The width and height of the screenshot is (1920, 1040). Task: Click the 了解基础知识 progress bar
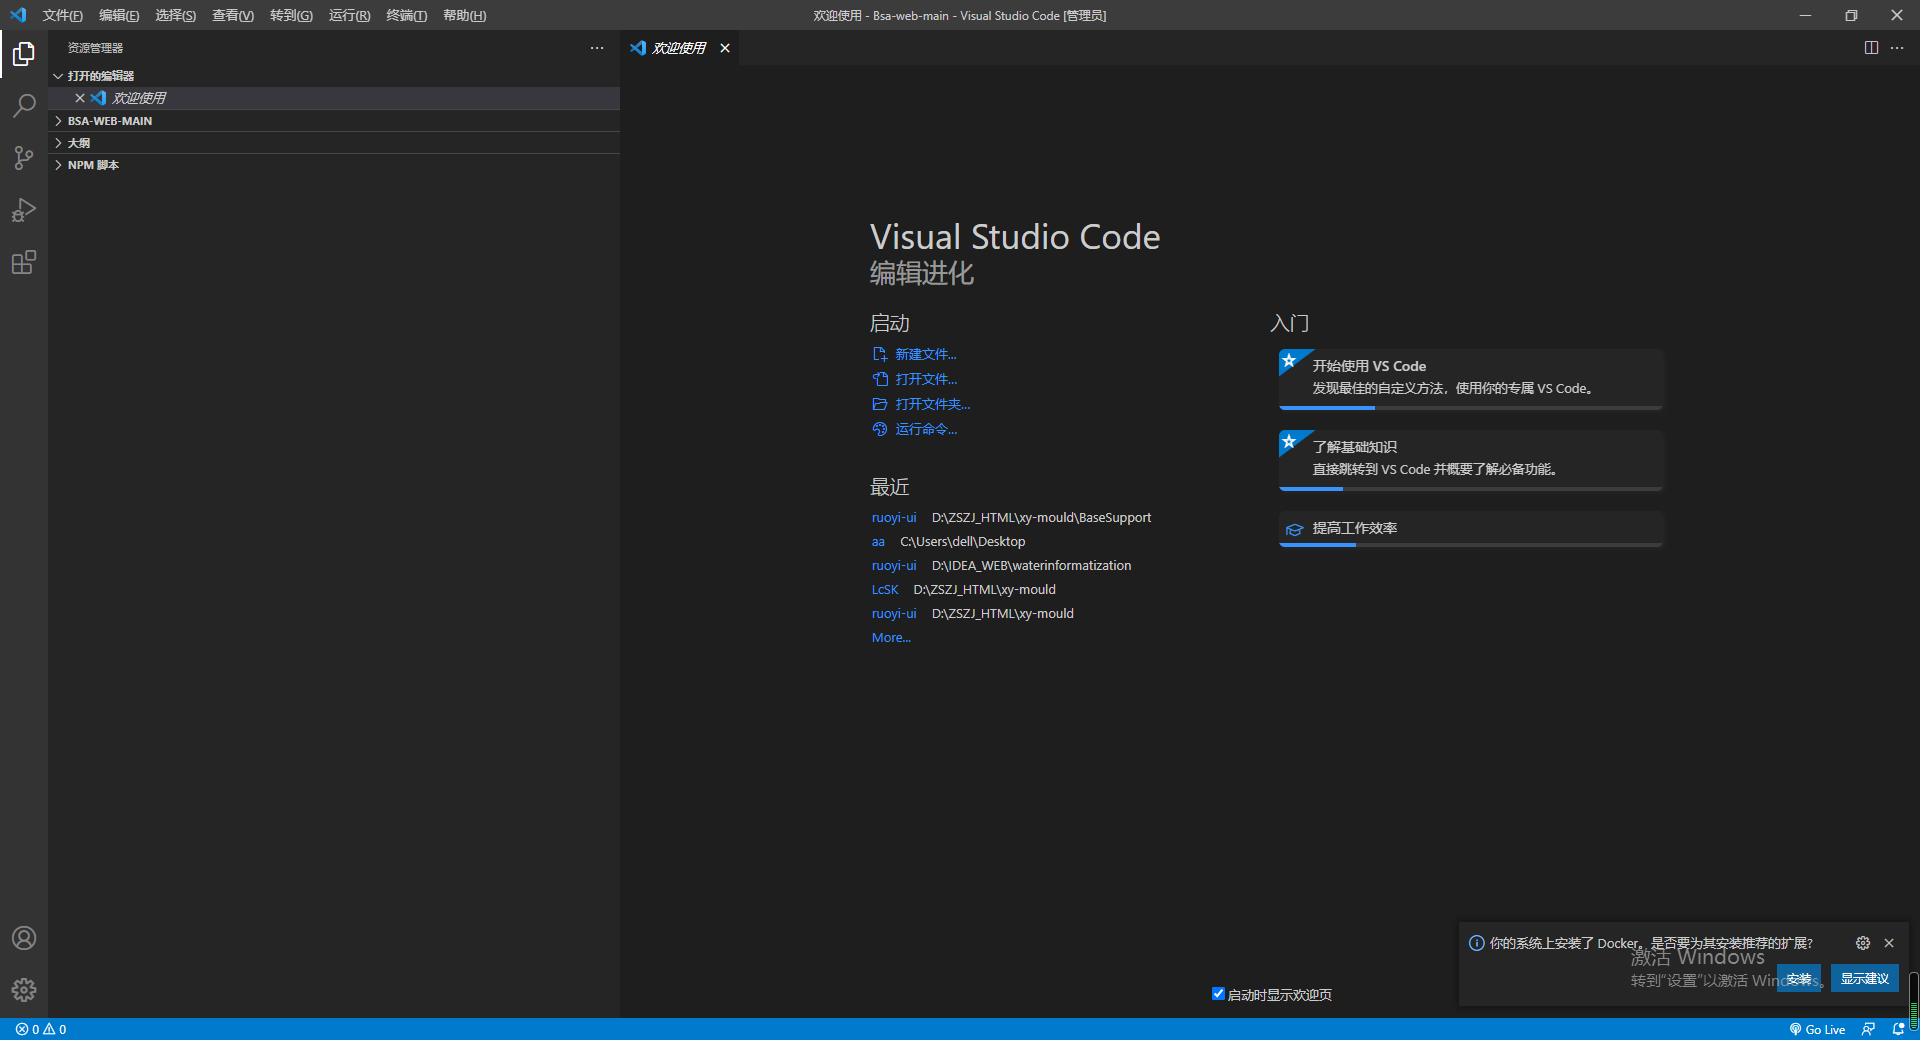point(1471,489)
